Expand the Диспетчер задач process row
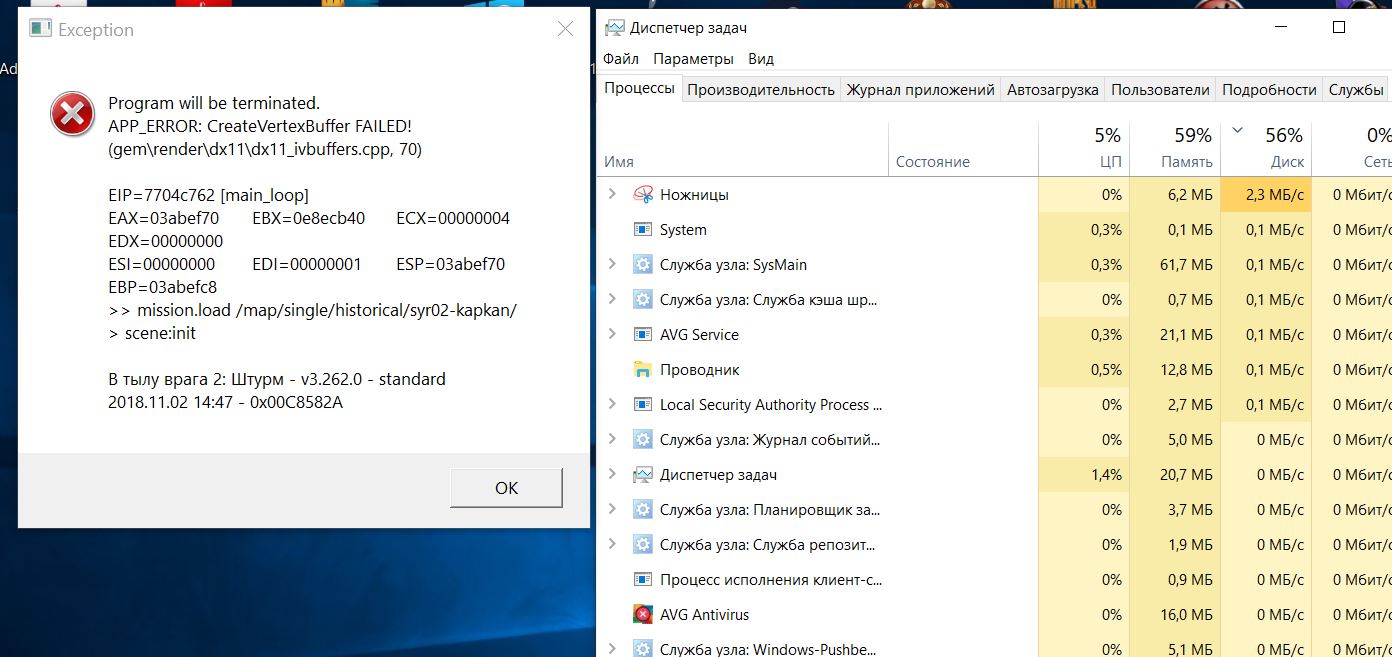 tap(612, 474)
